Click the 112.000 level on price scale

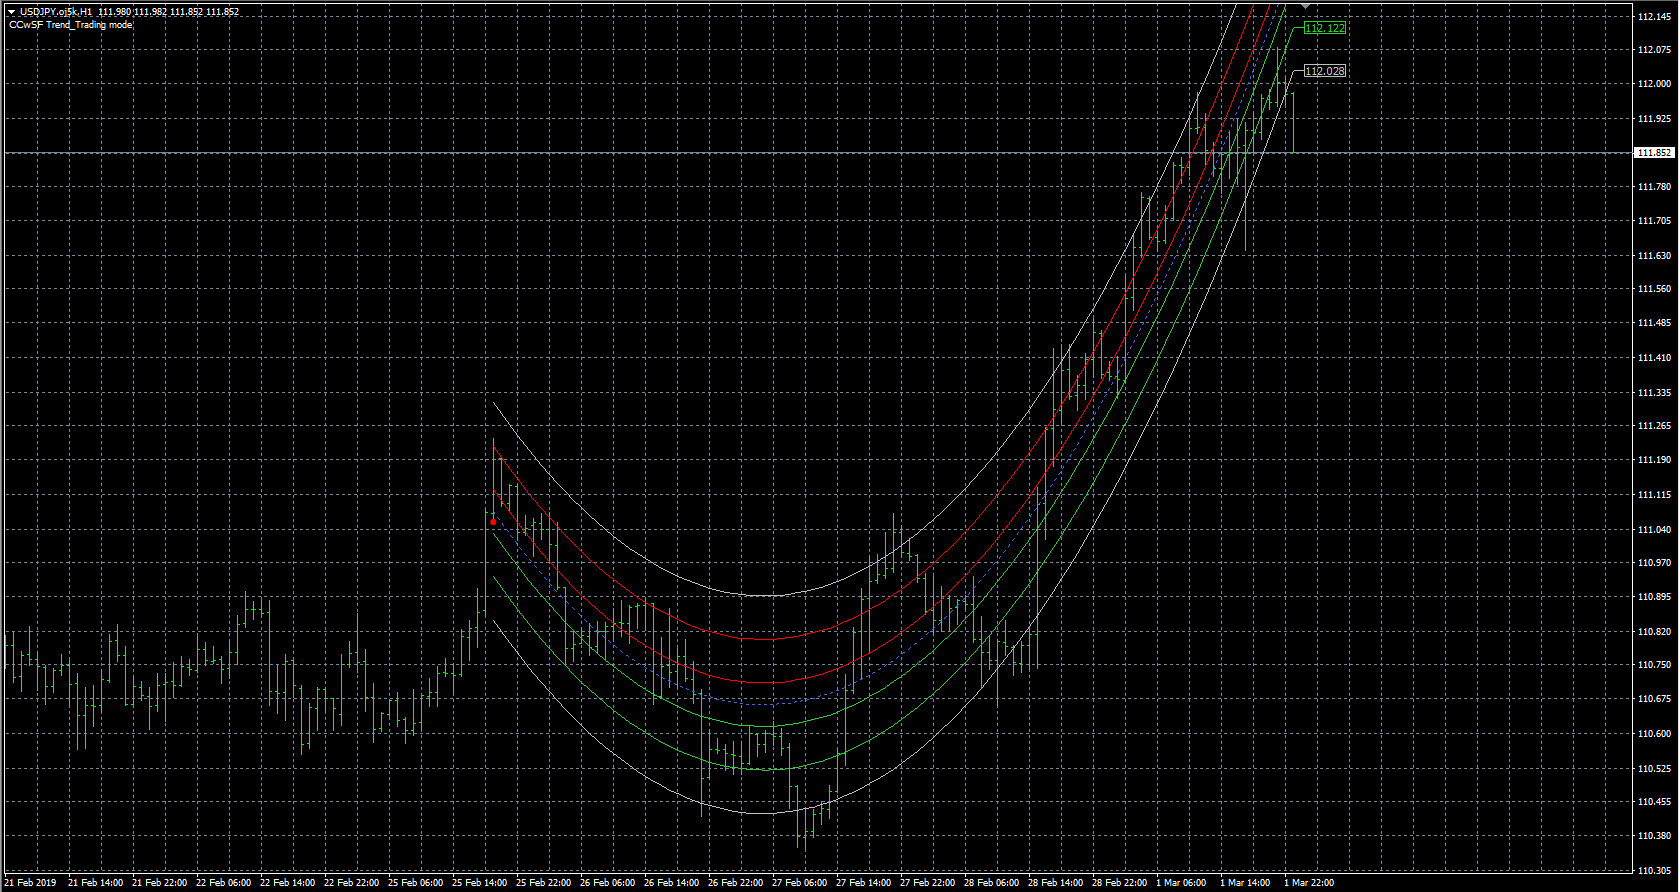pos(1655,84)
